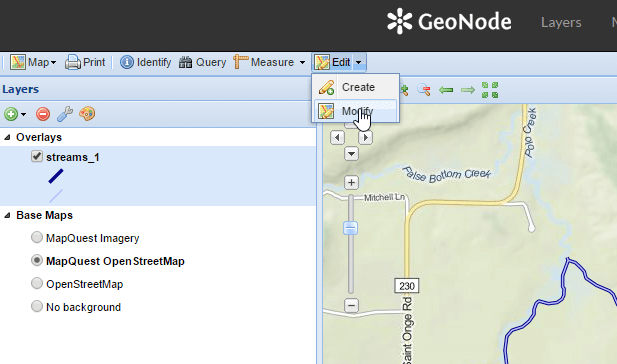Open layer properties wrench icon
Screen dimensions: 617x364
click(x=65, y=114)
